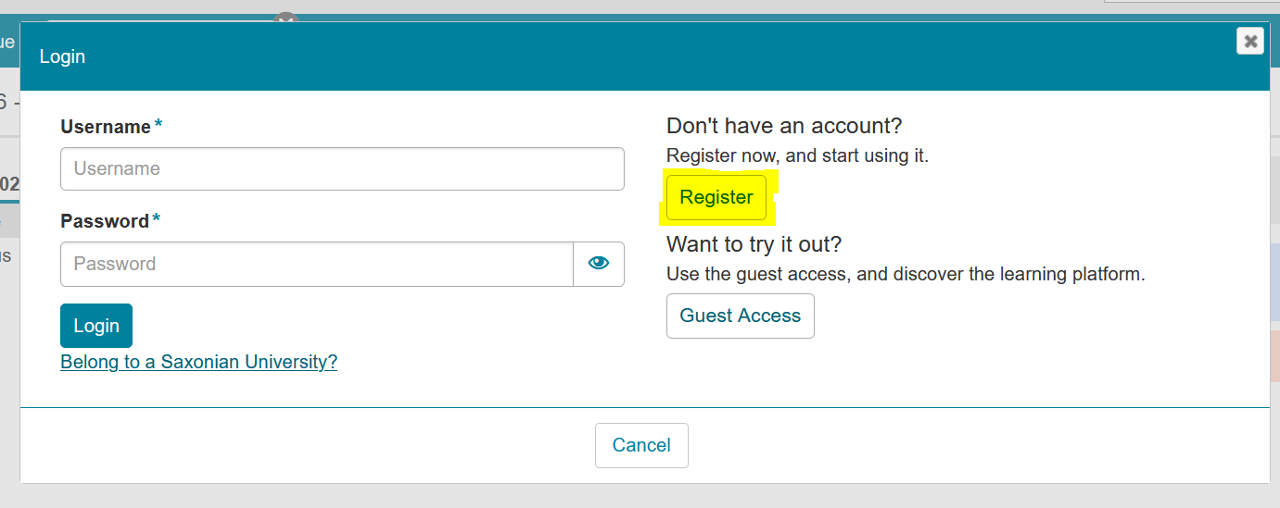
Task: Click the 'Register now, and start using it.' text
Action: click(x=797, y=156)
